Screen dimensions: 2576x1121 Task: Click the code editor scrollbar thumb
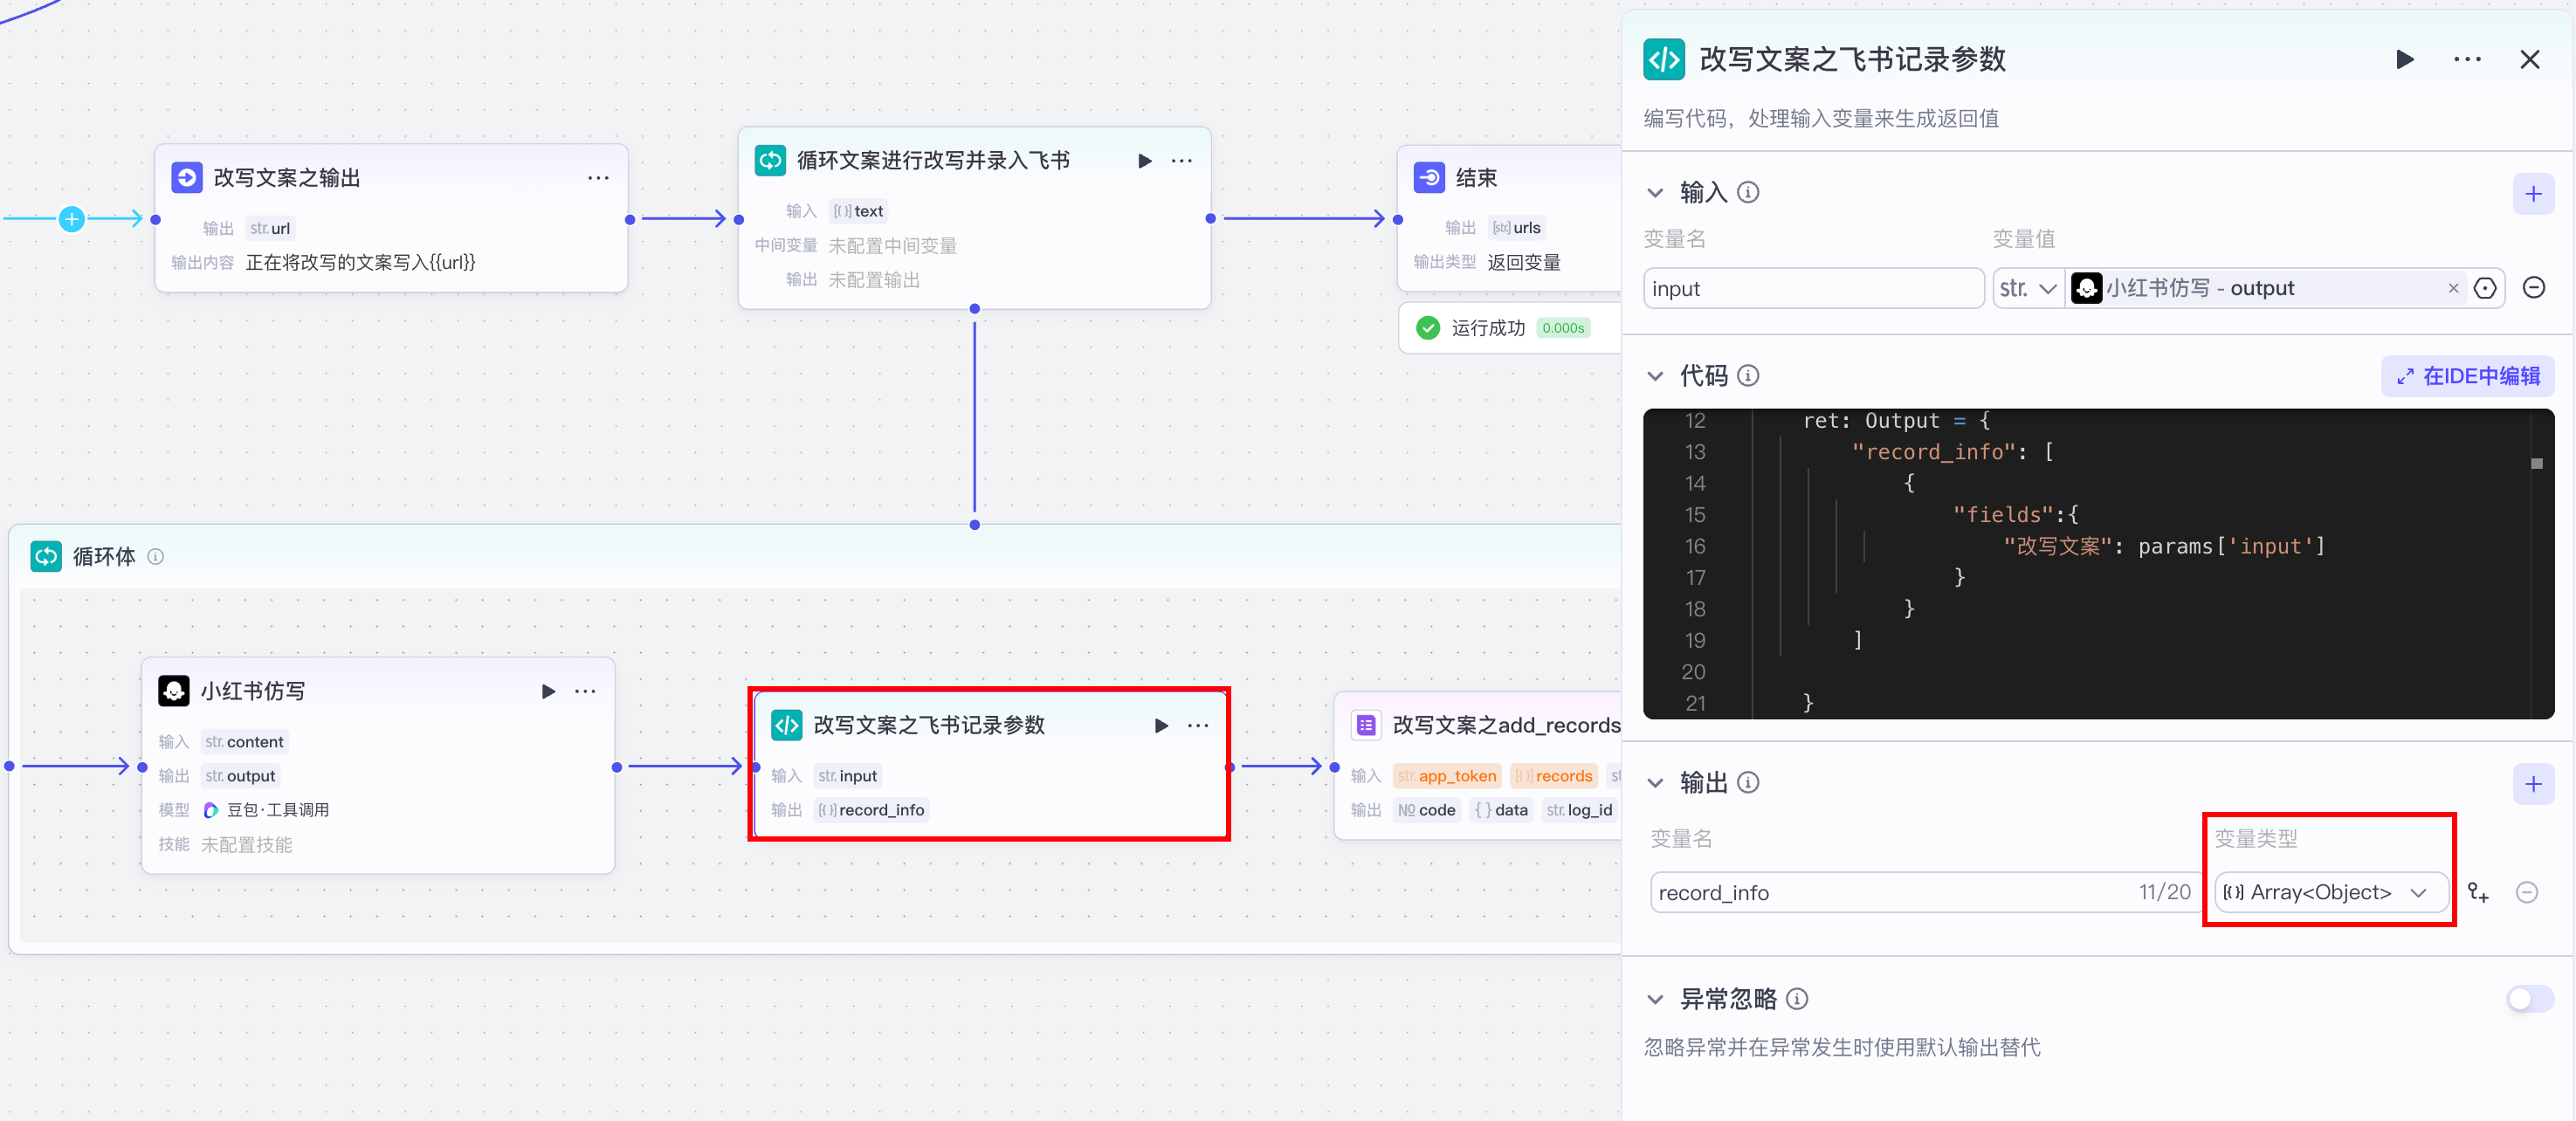[2536, 464]
